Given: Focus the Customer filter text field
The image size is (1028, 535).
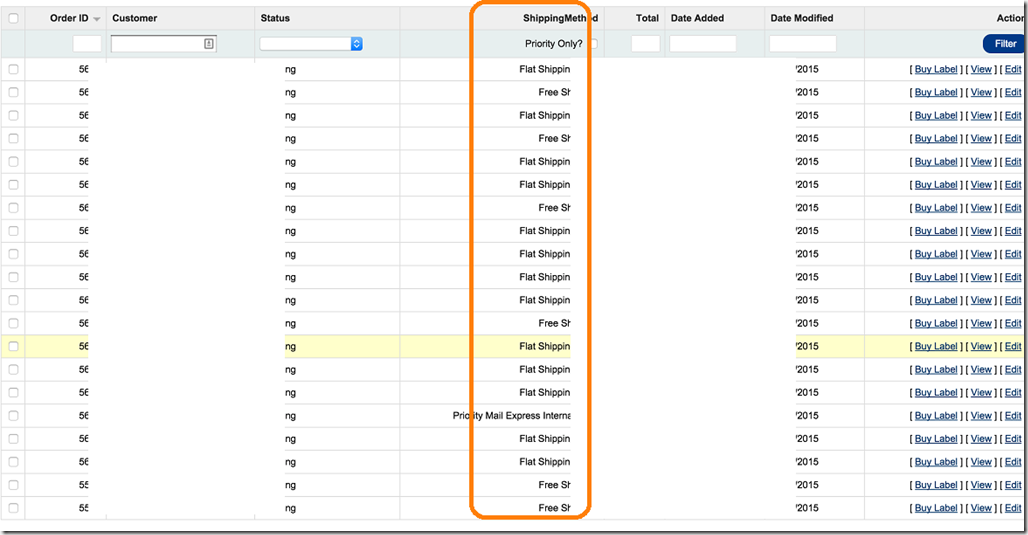Looking at the screenshot, I should point(163,44).
